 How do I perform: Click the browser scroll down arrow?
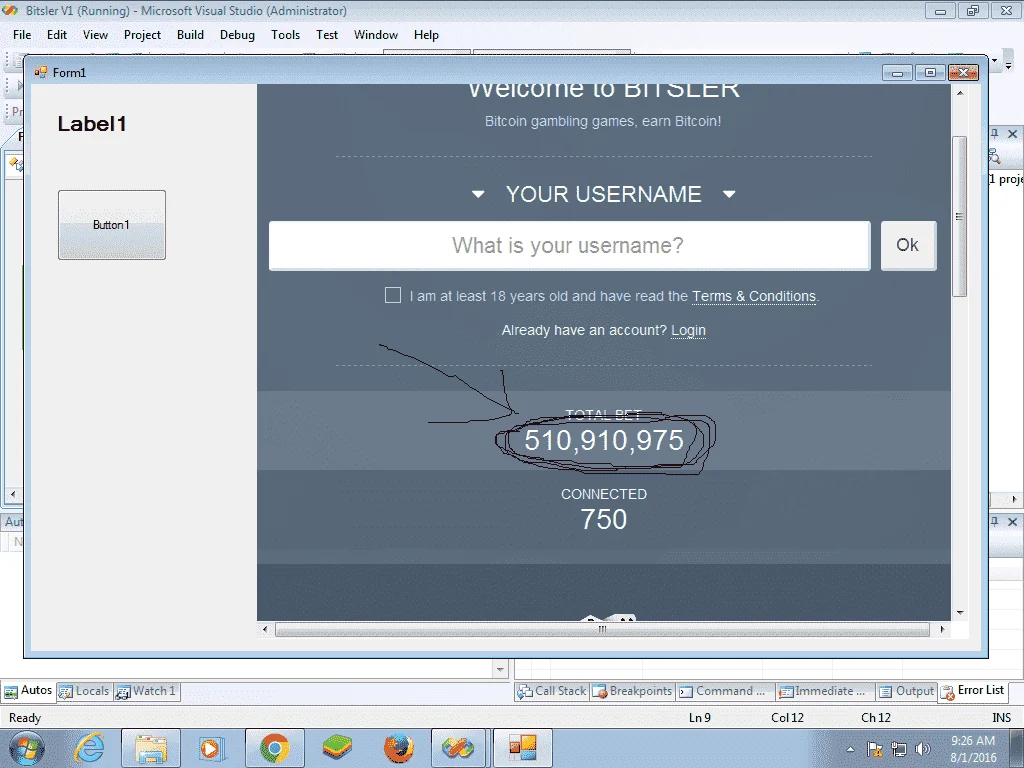point(959,613)
